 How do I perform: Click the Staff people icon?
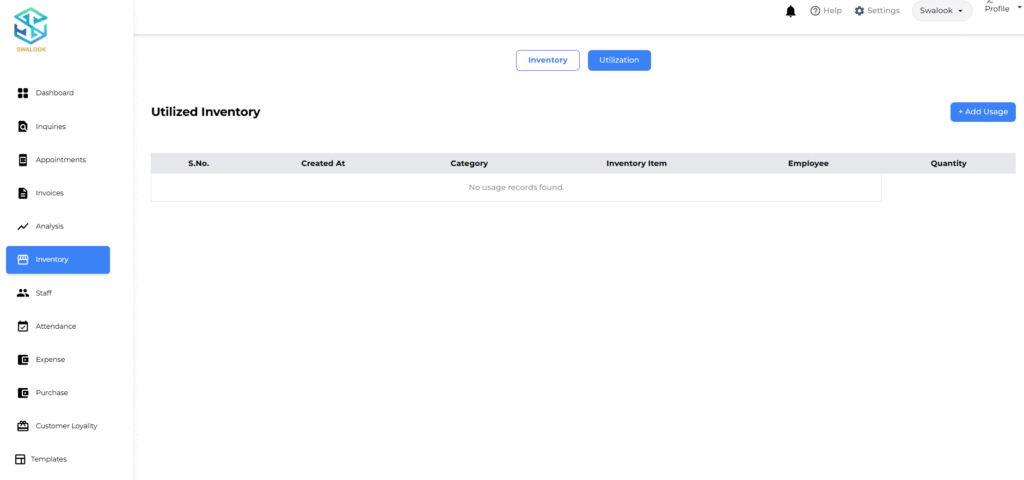pos(23,293)
